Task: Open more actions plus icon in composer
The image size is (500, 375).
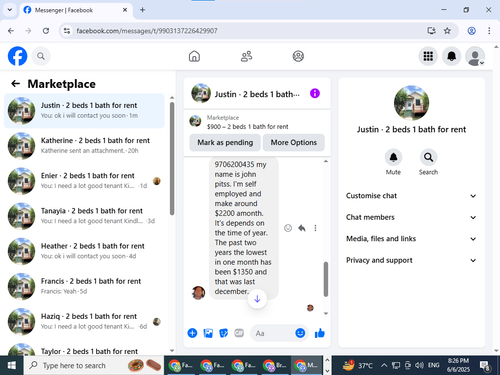Action: [x=192, y=333]
